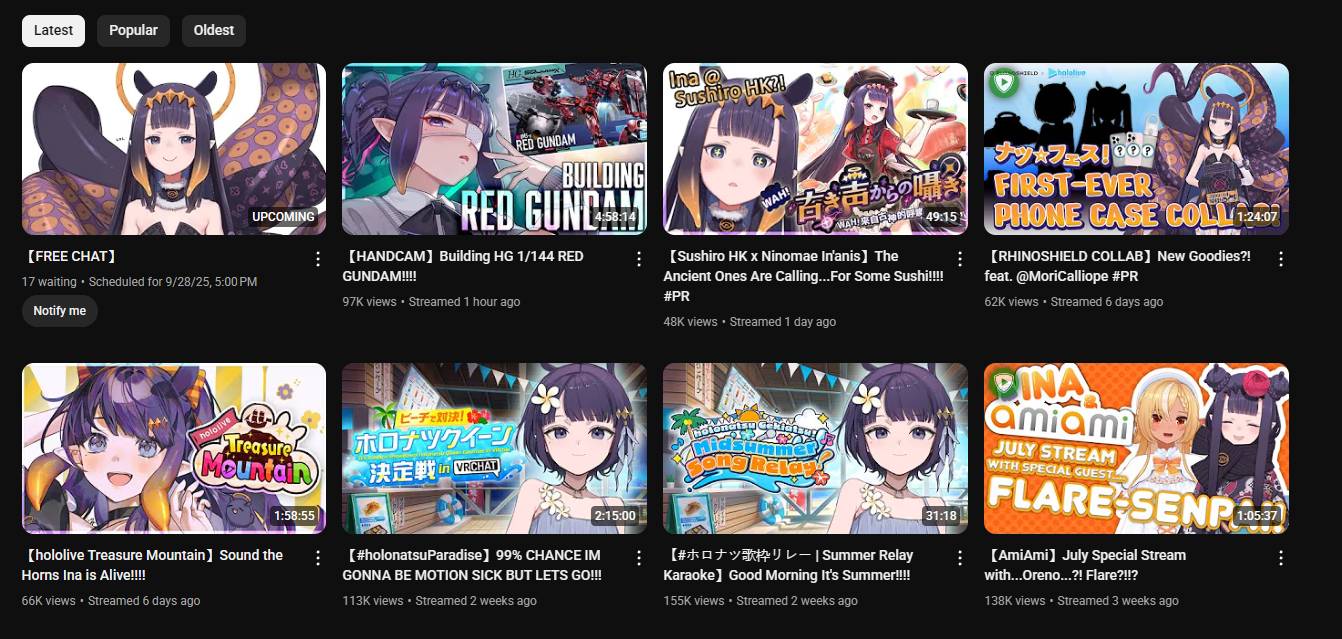Open three-dot menu for Building RED GUNDAM video
The image size is (1342, 639).
point(639,259)
